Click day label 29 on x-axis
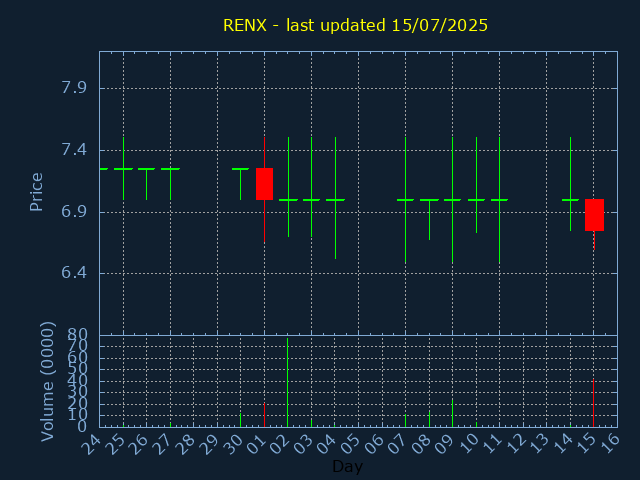The height and width of the screenshot is (480, 640). (209, 444)
